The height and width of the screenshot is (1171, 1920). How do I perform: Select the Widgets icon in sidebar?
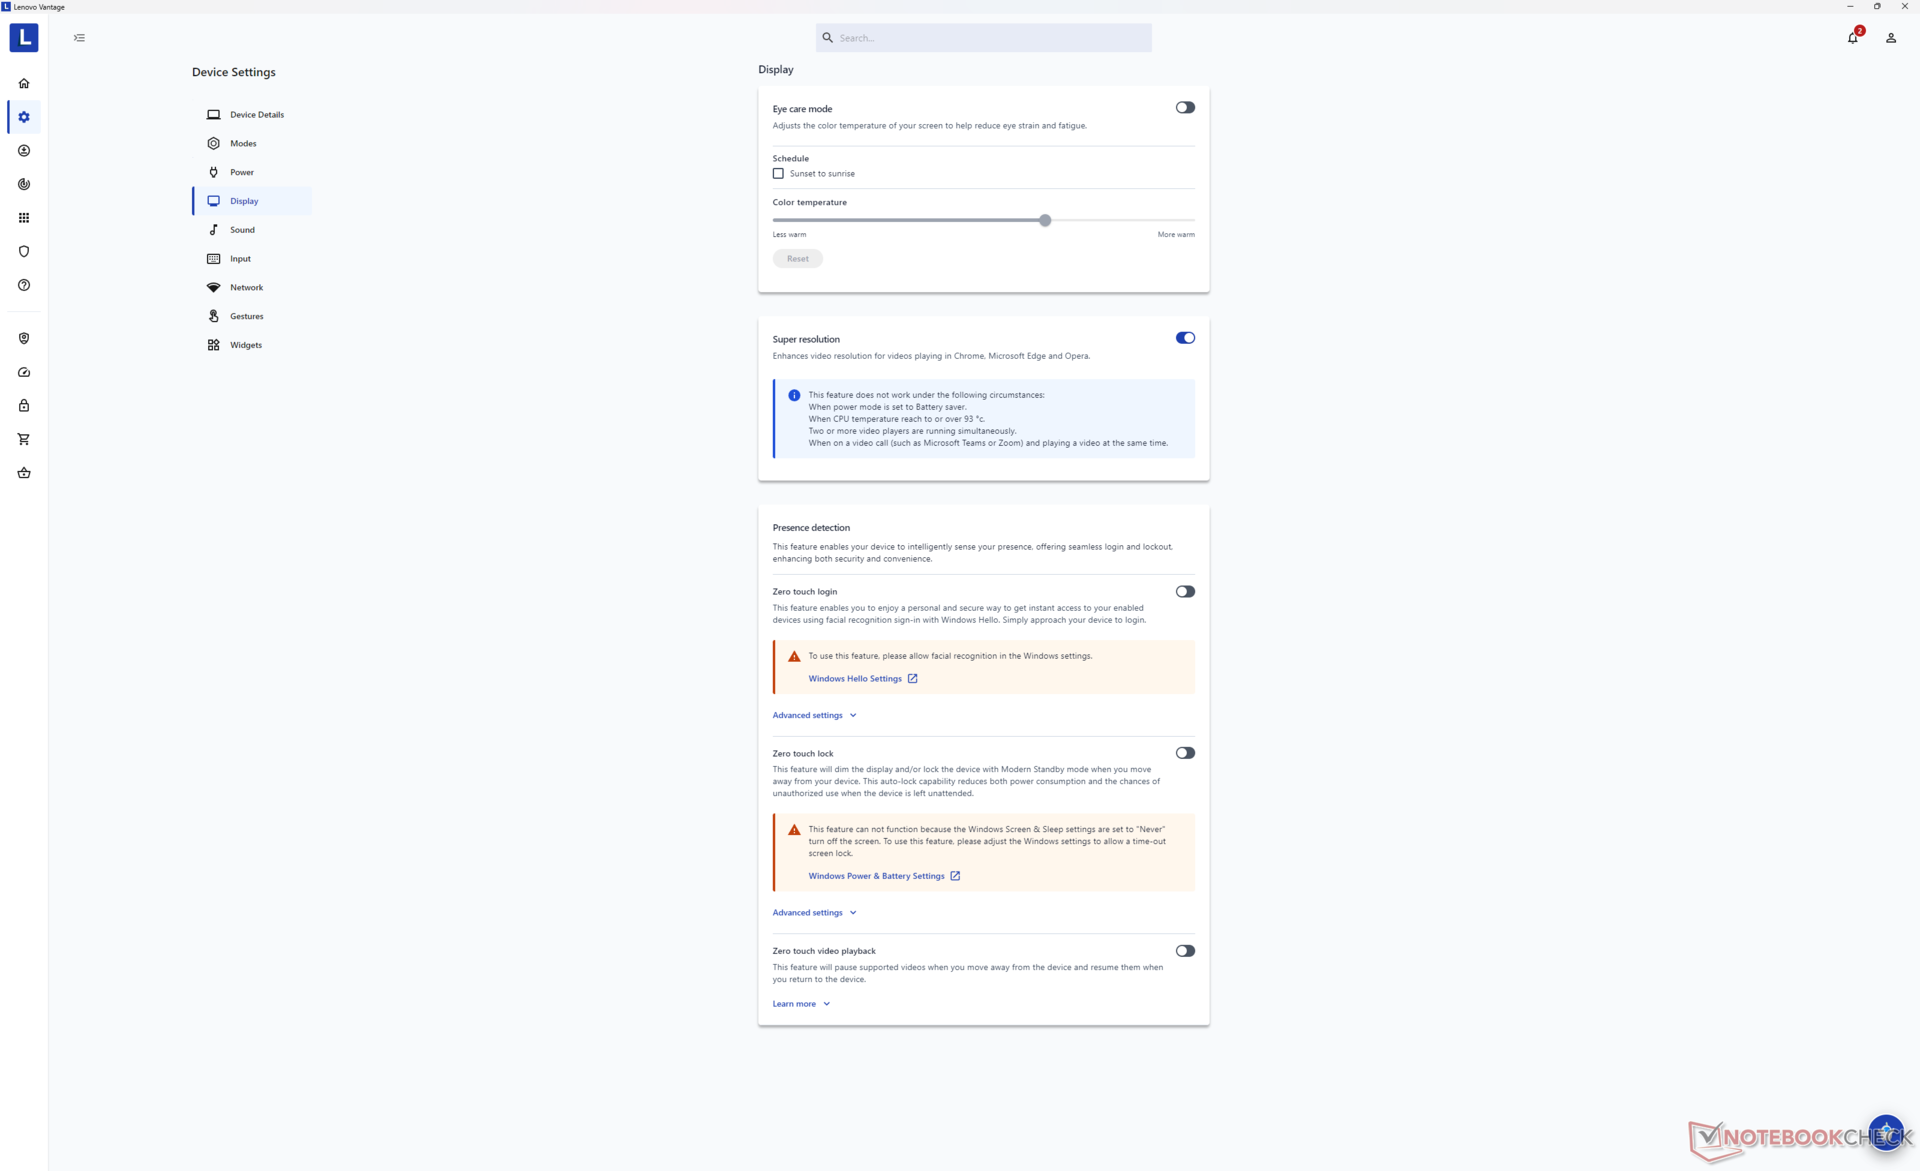click(x=213, y=344)
